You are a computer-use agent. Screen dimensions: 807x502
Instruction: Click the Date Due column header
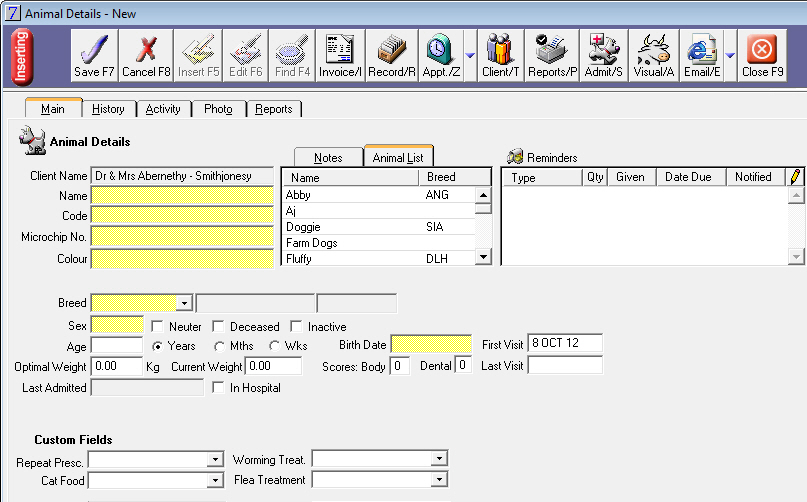(691, 177)
